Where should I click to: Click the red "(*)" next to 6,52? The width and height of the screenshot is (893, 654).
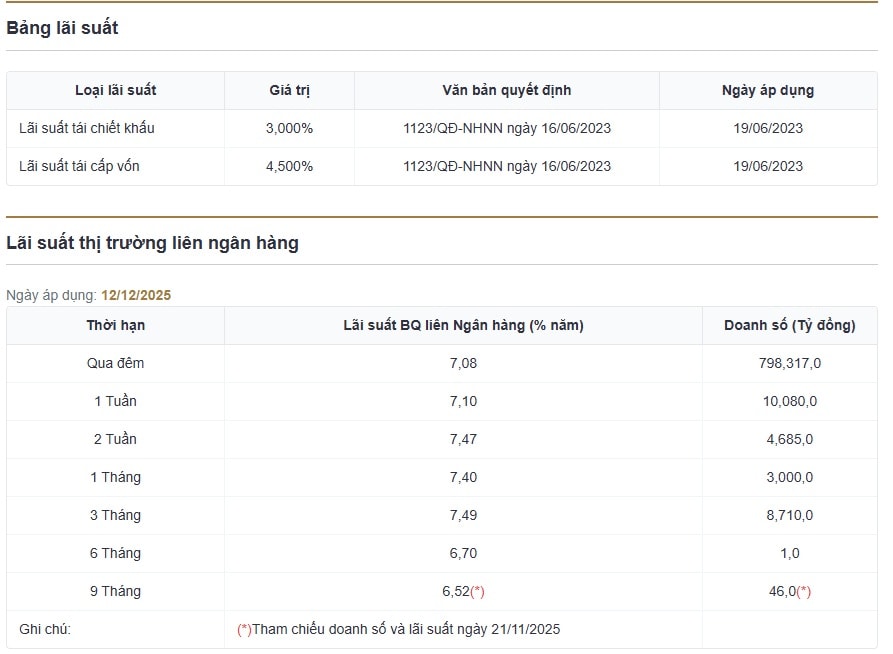tap(478, 591)
